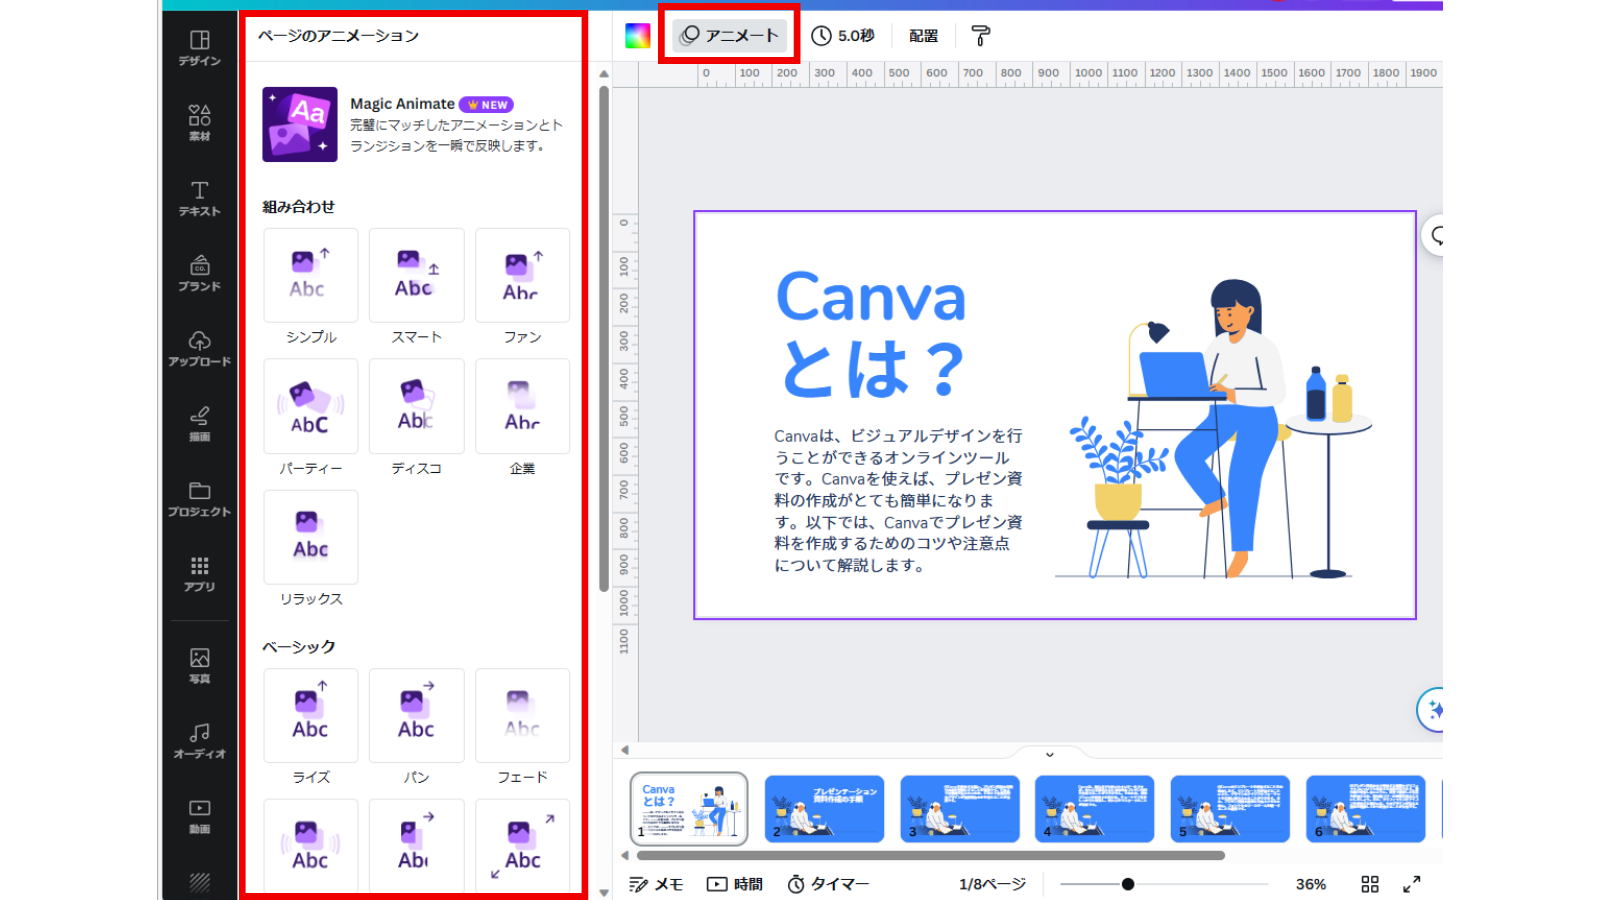Click the copy style paint roller icon
Viewport: 1600px width, 900px height.
(980, 36)
